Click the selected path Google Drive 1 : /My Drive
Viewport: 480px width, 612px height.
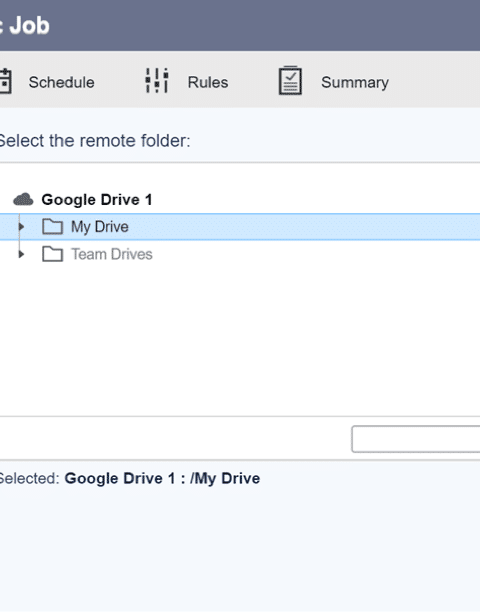[162, 479]
